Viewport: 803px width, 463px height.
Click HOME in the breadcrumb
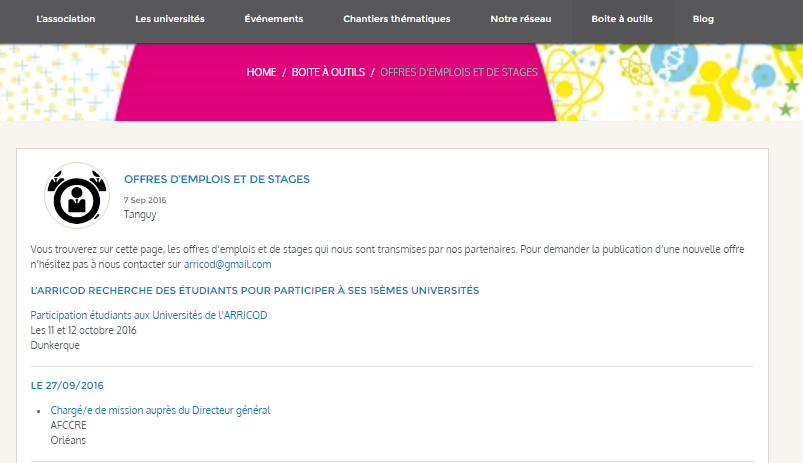261,73
